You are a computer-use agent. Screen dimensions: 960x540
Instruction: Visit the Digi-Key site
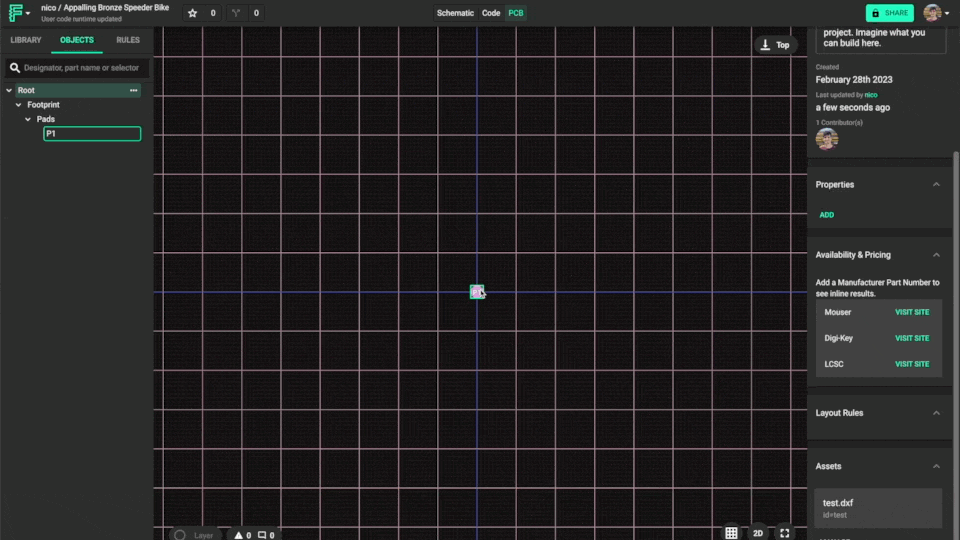pos(912,338)
